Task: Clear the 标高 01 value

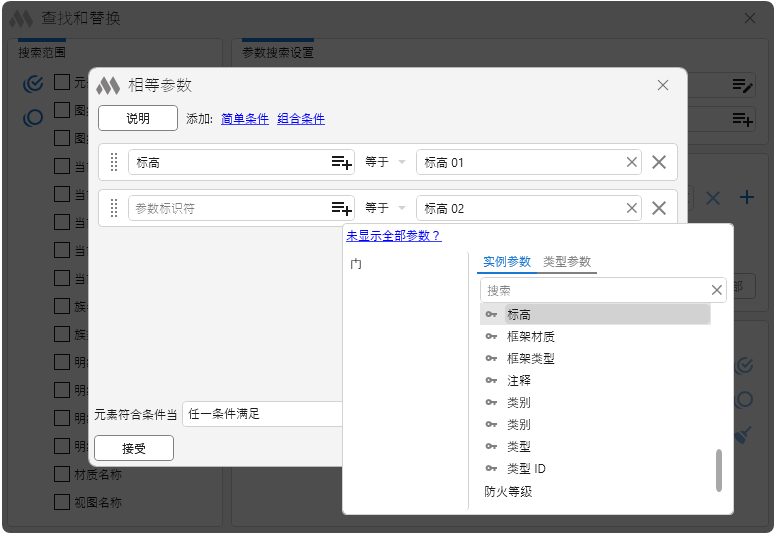Action: point(632,162)
